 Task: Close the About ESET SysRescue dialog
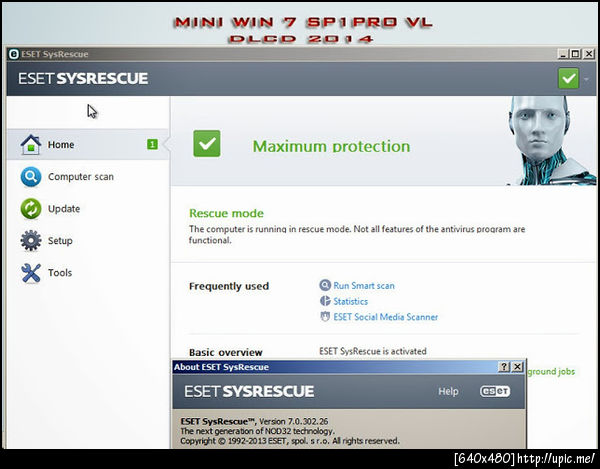pyautogui.click(x=517, y=367)
